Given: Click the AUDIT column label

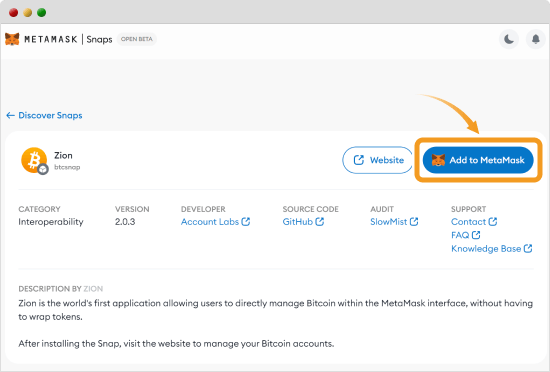Looking at the screenshot, I should click(x=382, y=209).
